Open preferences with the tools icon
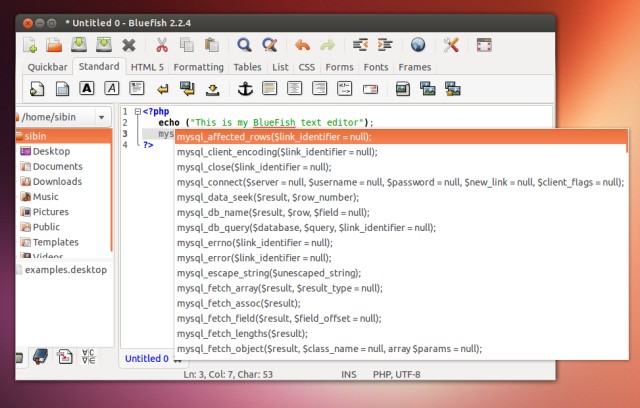640x408 pixels. coord(451,45)
